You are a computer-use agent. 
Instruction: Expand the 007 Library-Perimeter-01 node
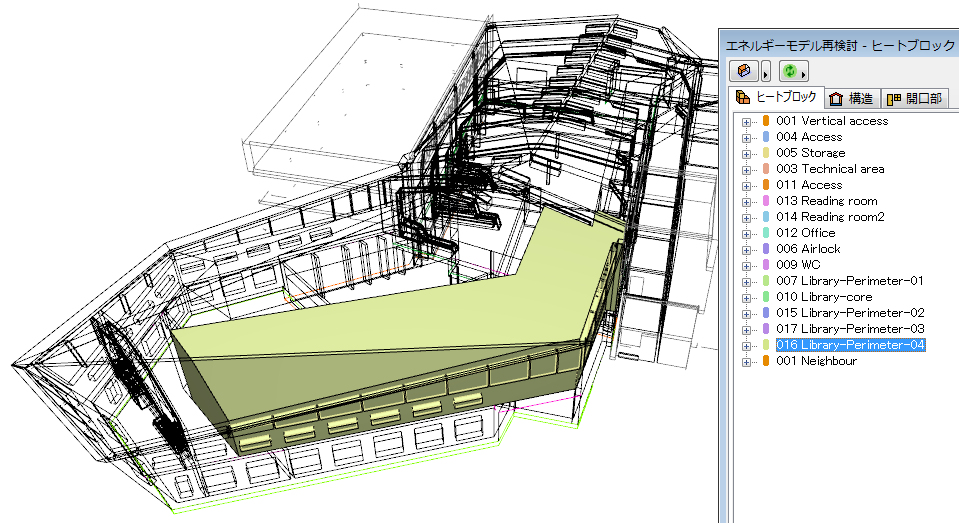coord(746,281)
